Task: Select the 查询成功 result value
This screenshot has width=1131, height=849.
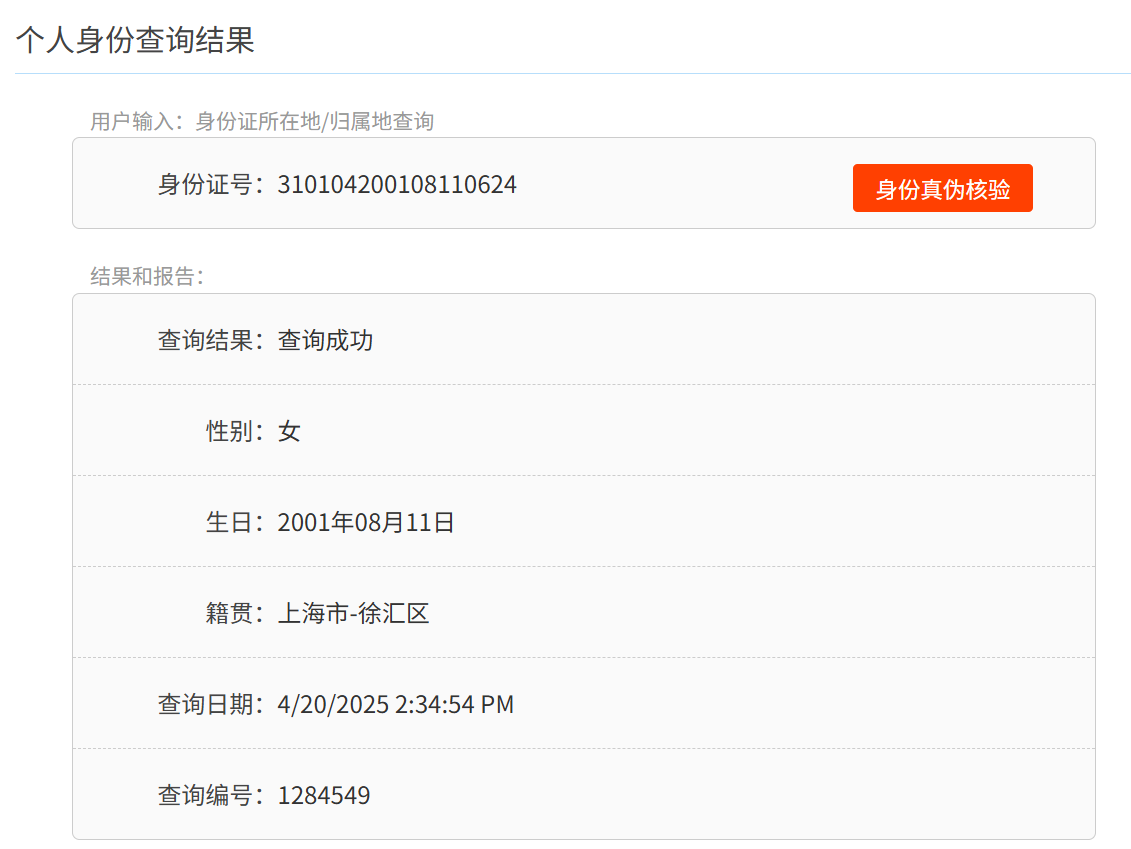Action: (325, 340)
